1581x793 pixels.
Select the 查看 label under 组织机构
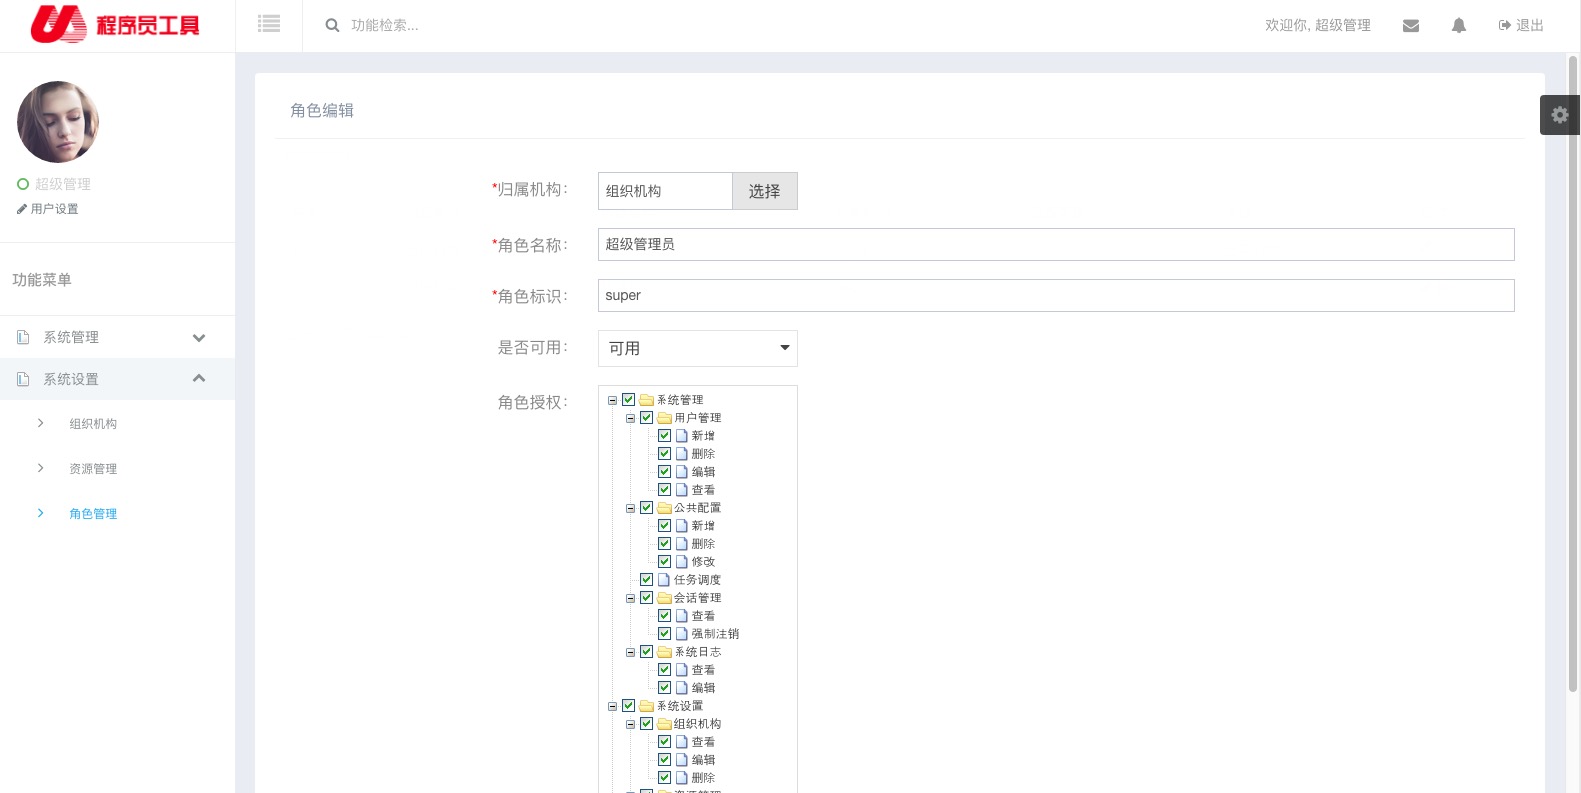coord(704,742)
